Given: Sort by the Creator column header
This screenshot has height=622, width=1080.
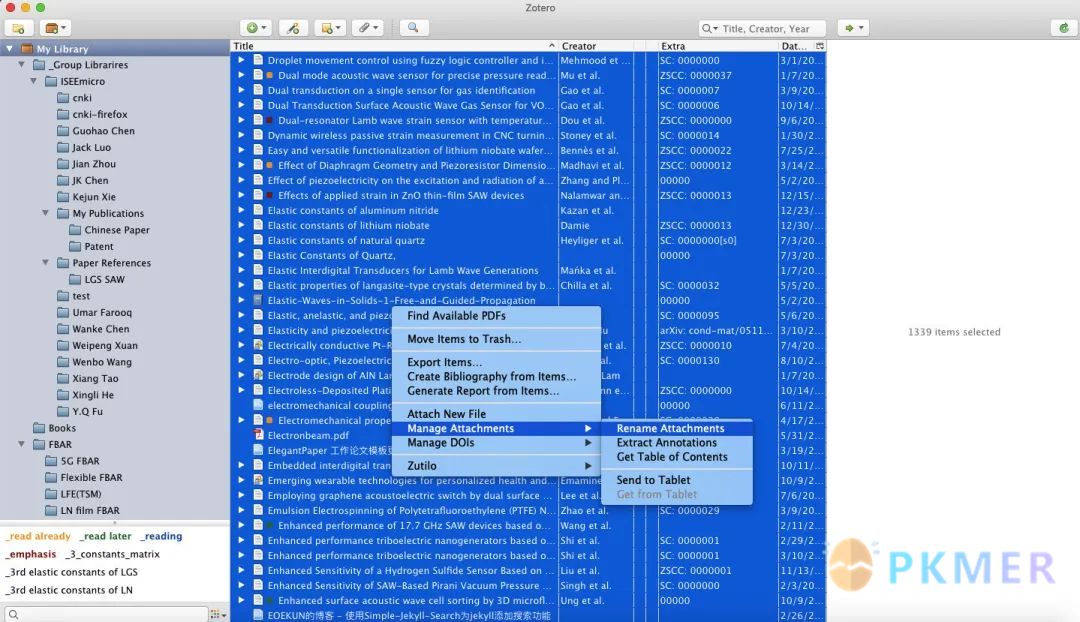Looking at the screenshot, I should click(596, 46).
